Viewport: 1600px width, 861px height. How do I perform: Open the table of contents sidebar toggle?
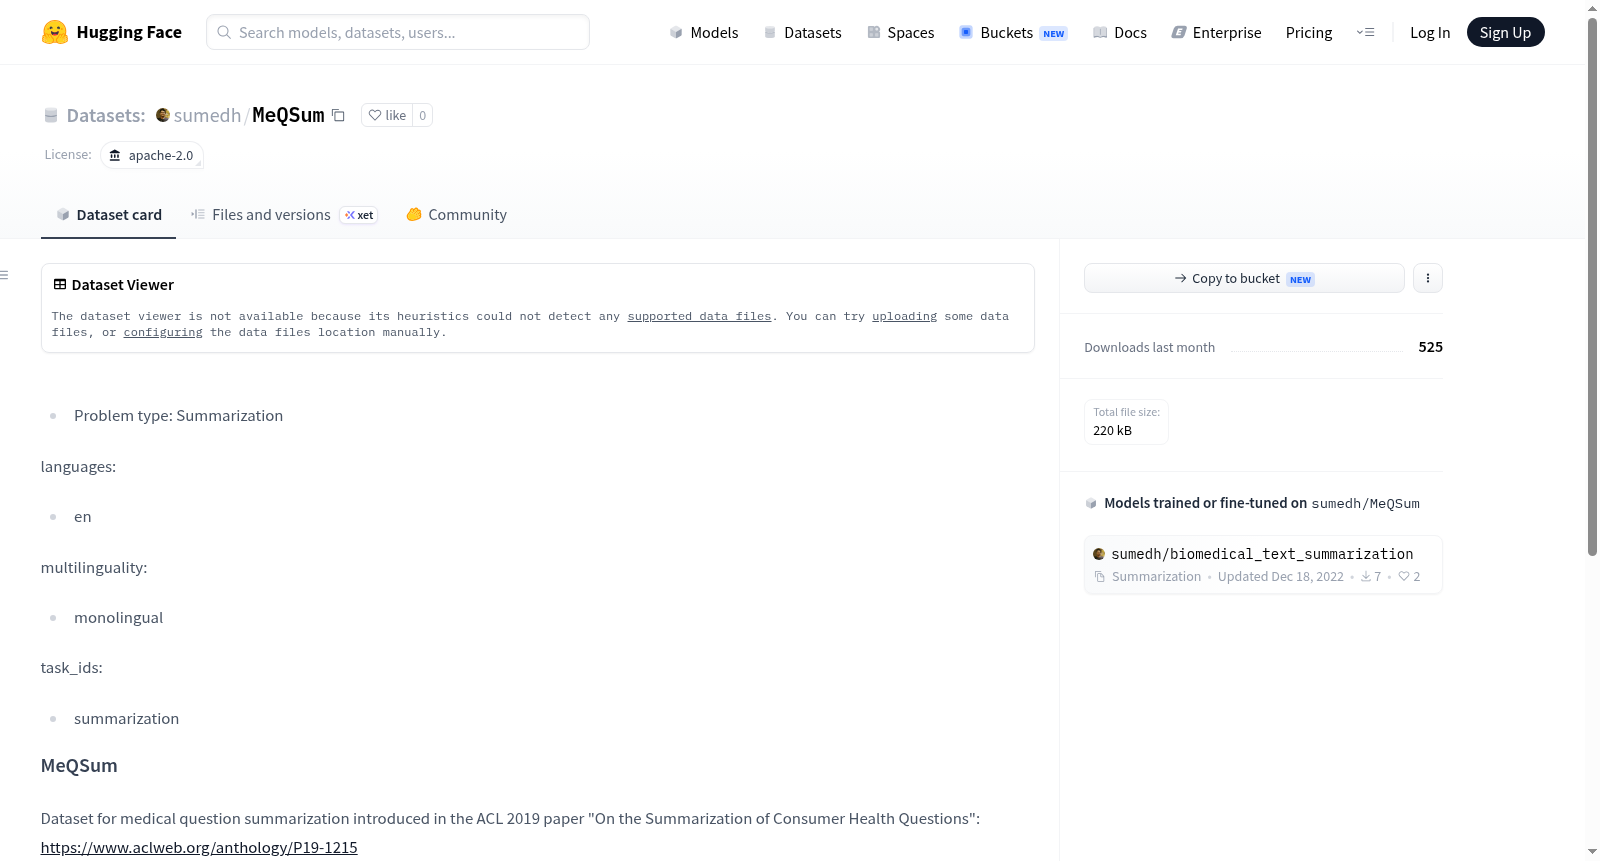[5, 275]
